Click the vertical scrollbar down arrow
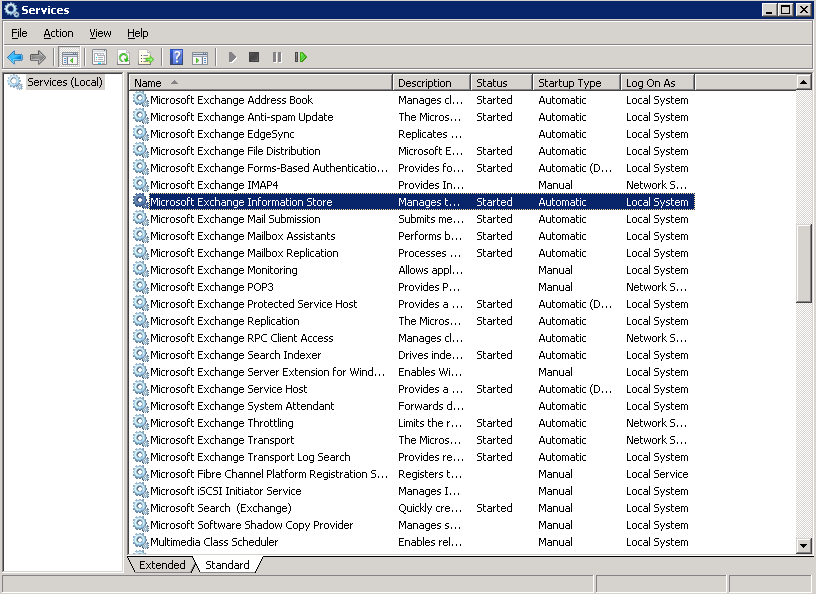Screen dimensions: 816x594 pyautogui.click(x=804, y=545)
